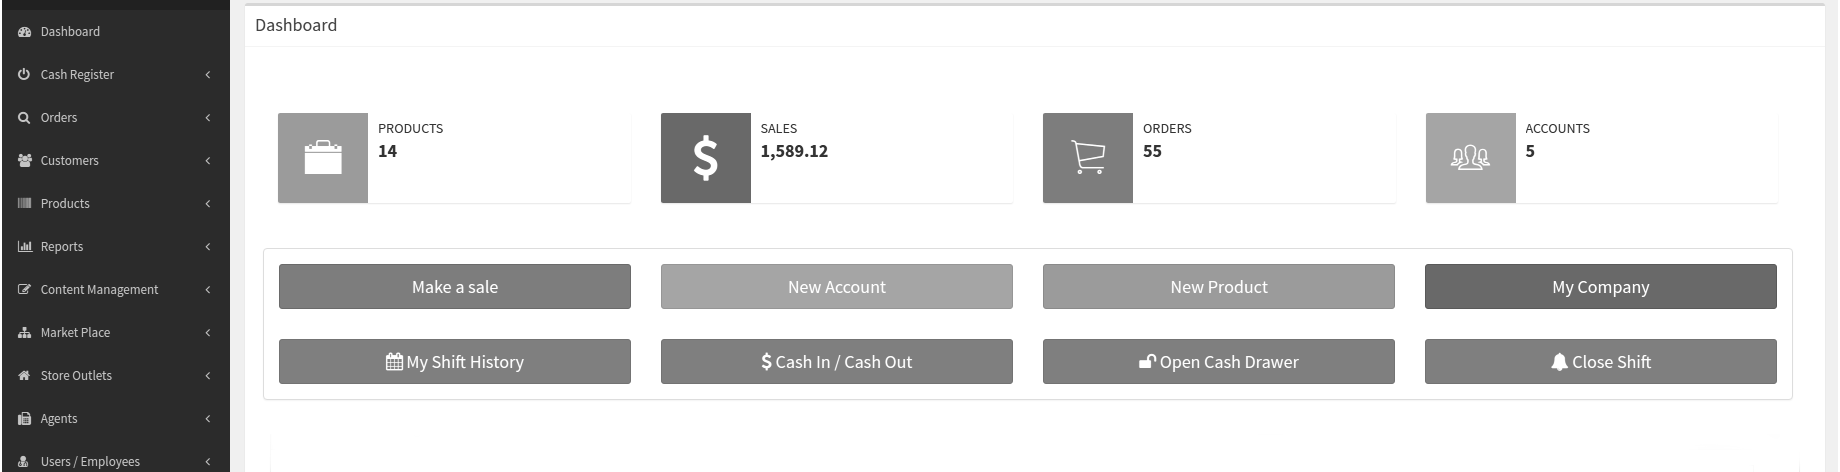Expand the Market Place chevron
The image size is (1840, 472).
click(208, 333)
